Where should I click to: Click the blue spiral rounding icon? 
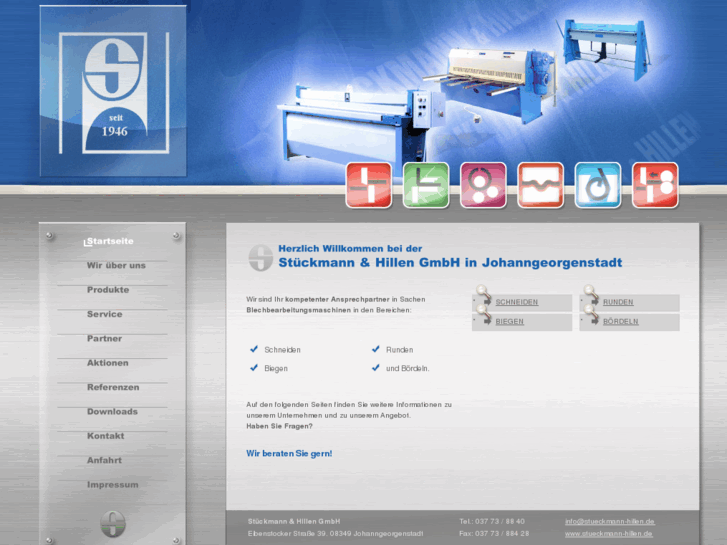tap(598, 185)
